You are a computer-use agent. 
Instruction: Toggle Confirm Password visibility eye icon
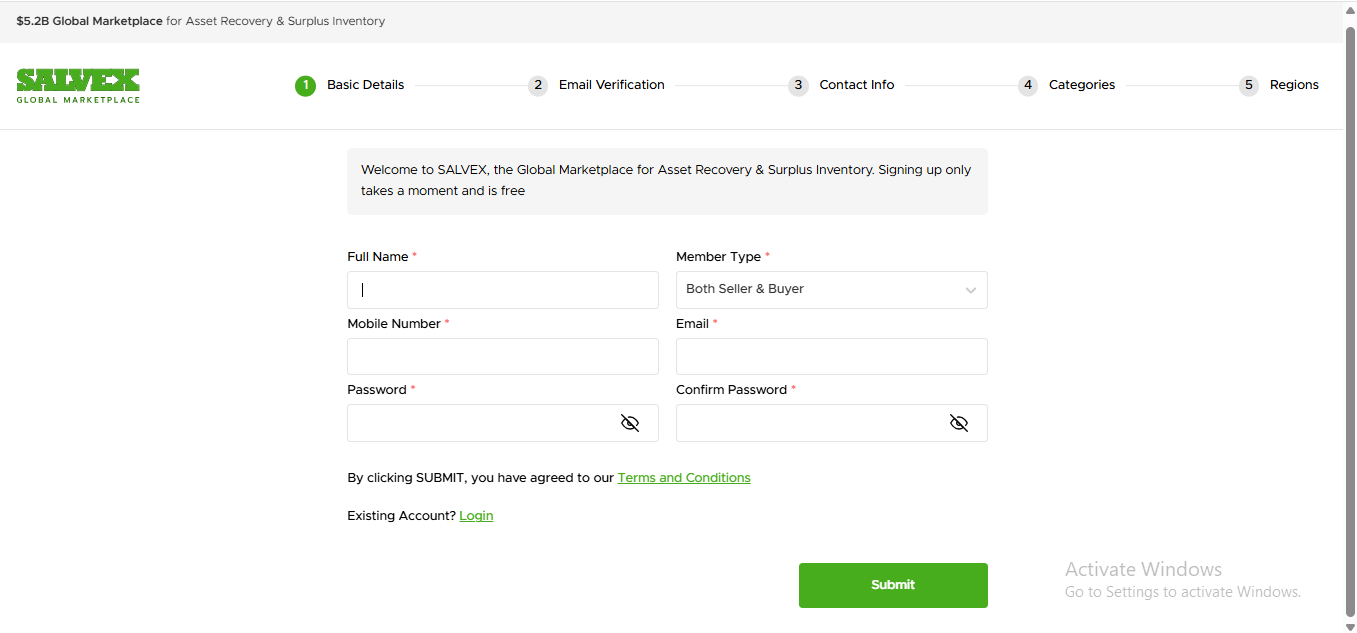959,423
